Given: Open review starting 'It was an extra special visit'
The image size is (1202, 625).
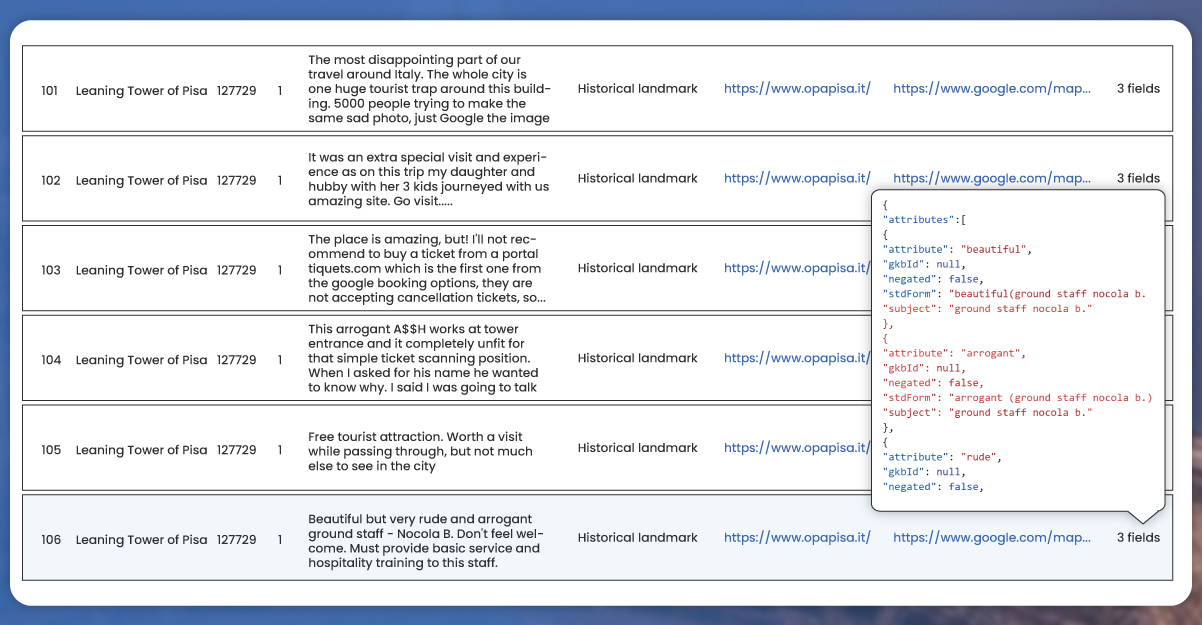Looking at the screenshot, I should (429, 179).
